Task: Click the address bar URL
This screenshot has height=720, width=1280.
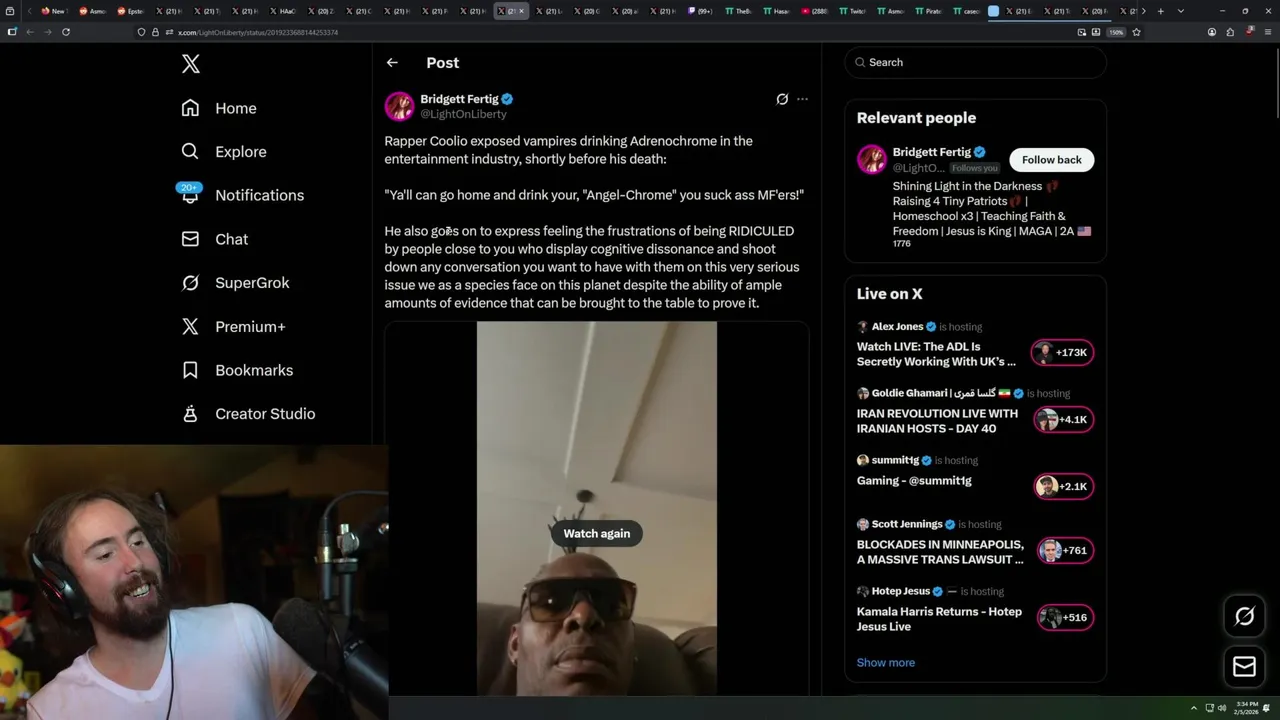Action: pos(258,32)
